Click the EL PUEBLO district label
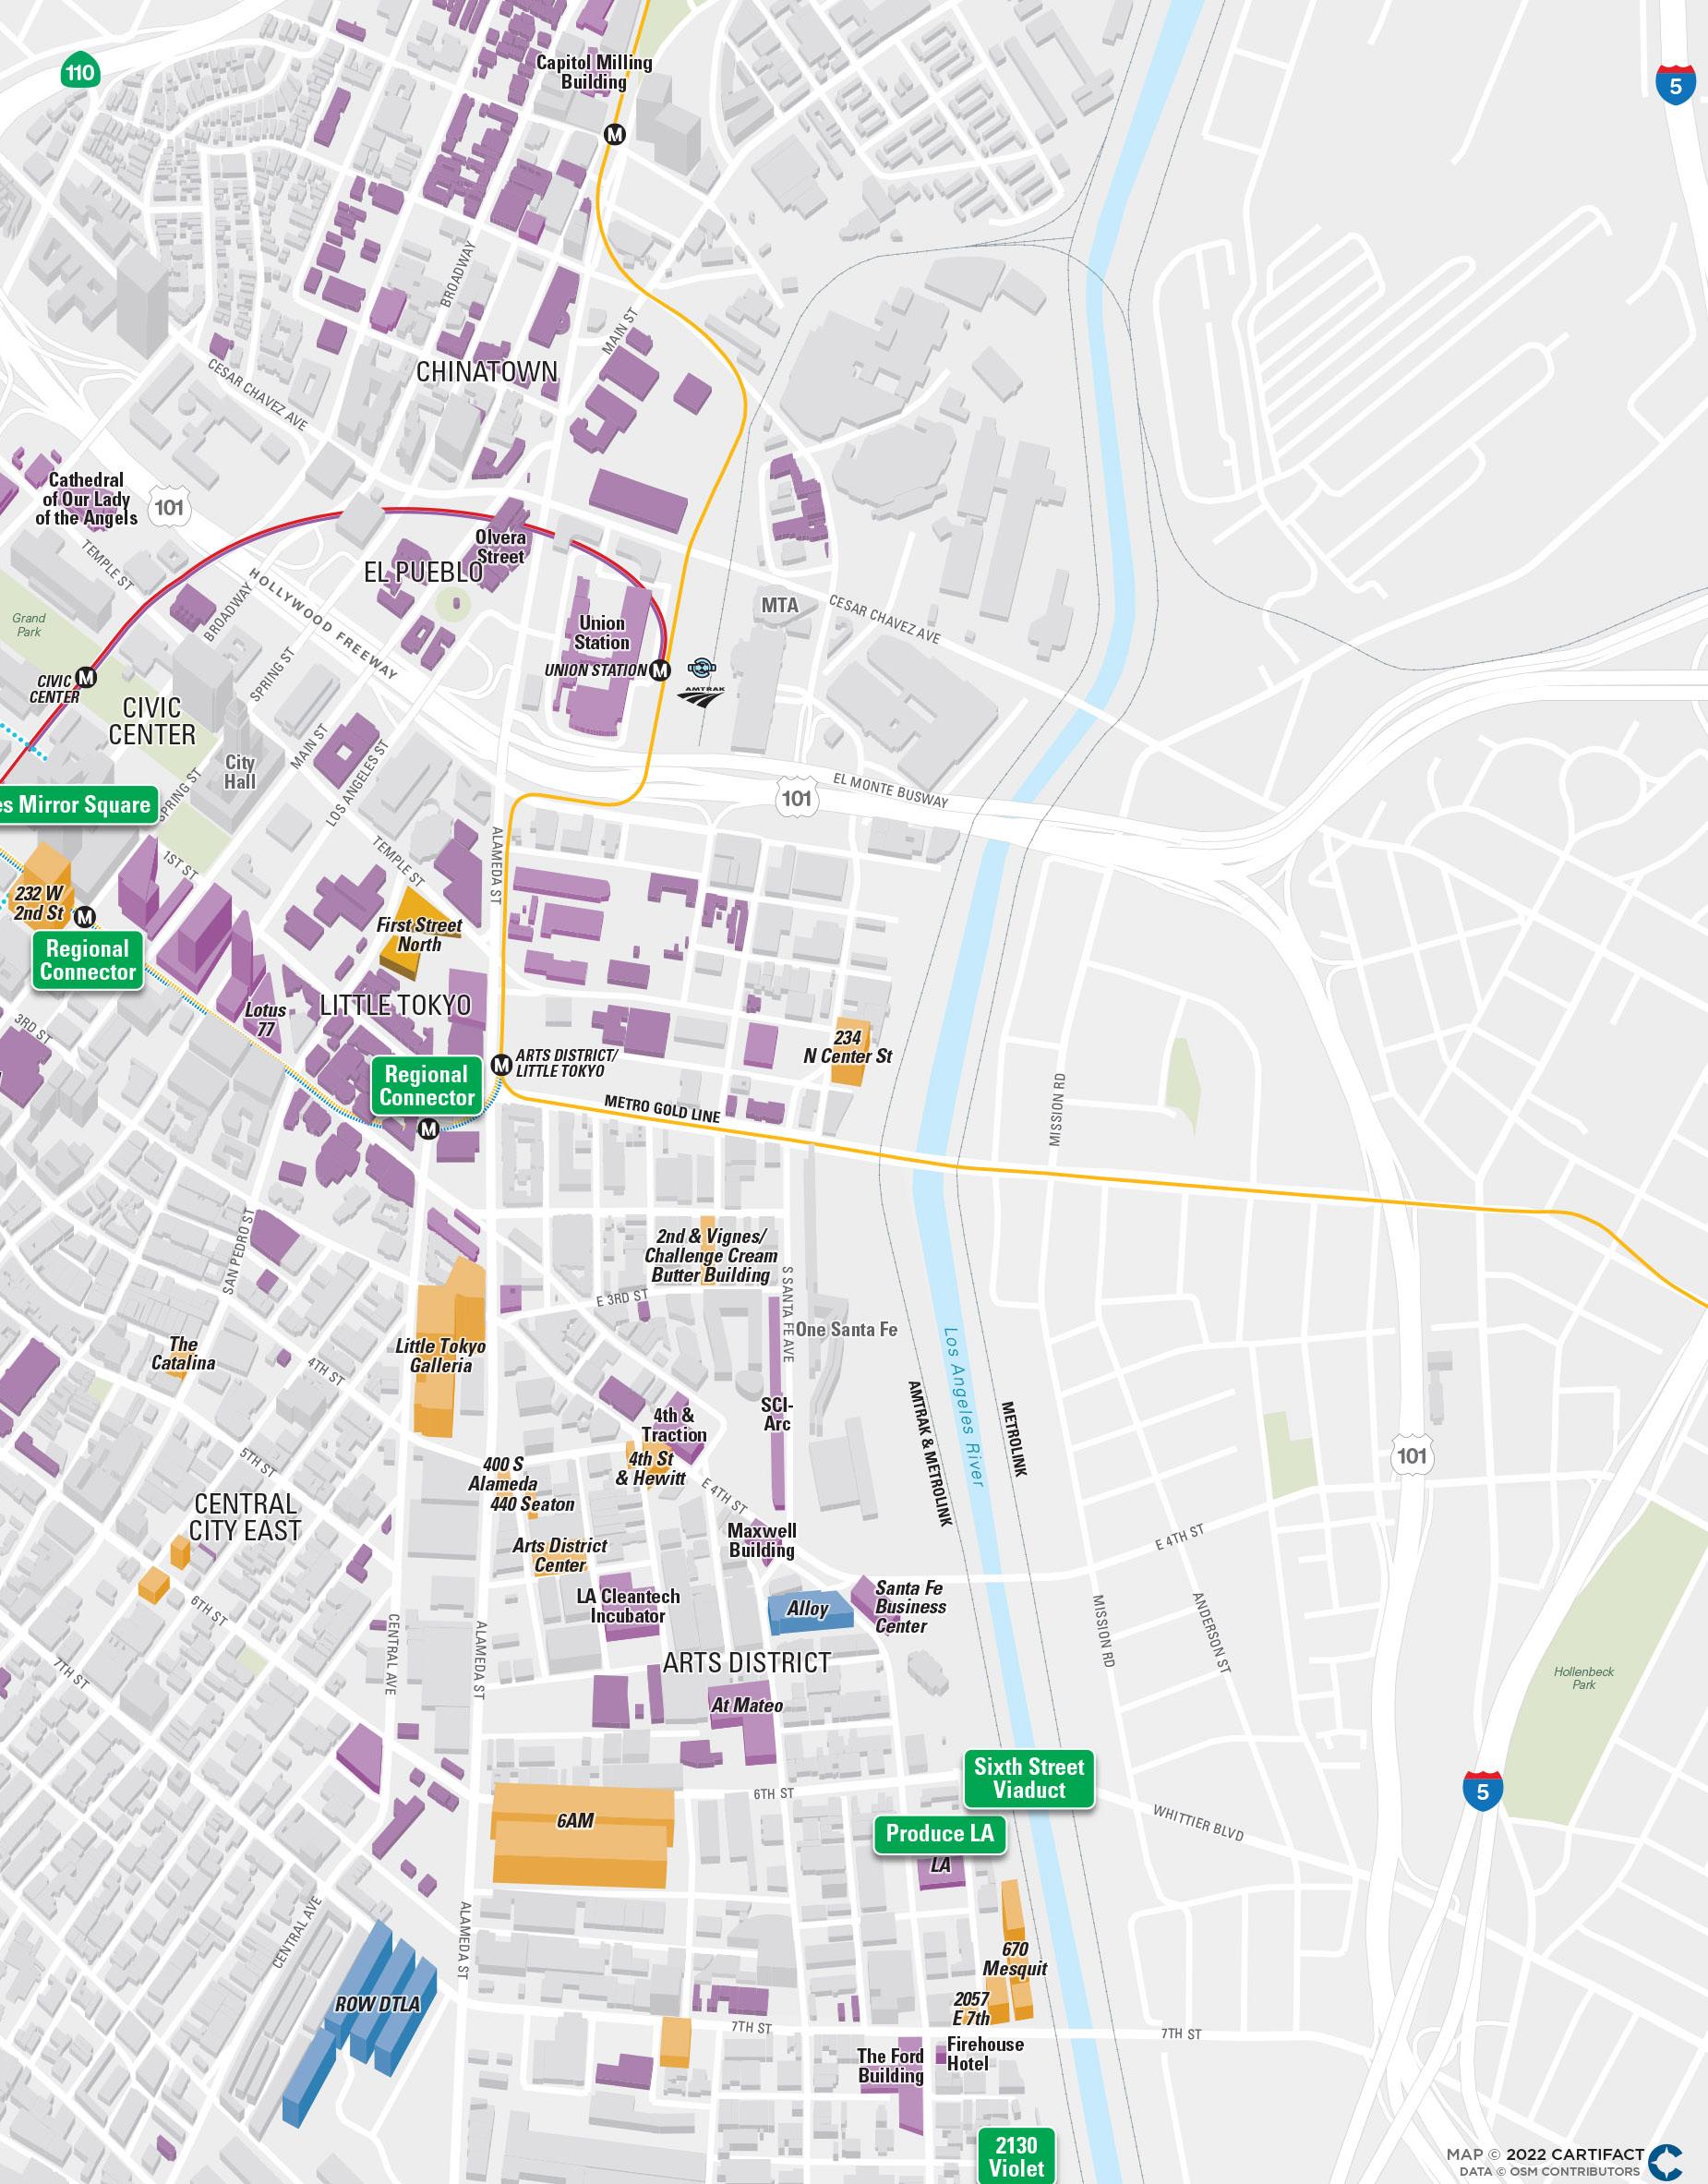Screen dimensions: 1708x2184 tap(424, 572)
